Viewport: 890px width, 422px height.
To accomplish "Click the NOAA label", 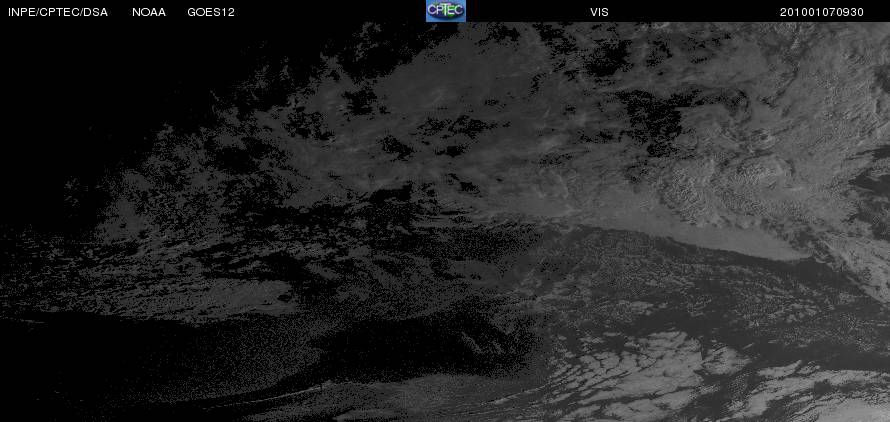I will point(149,12).
